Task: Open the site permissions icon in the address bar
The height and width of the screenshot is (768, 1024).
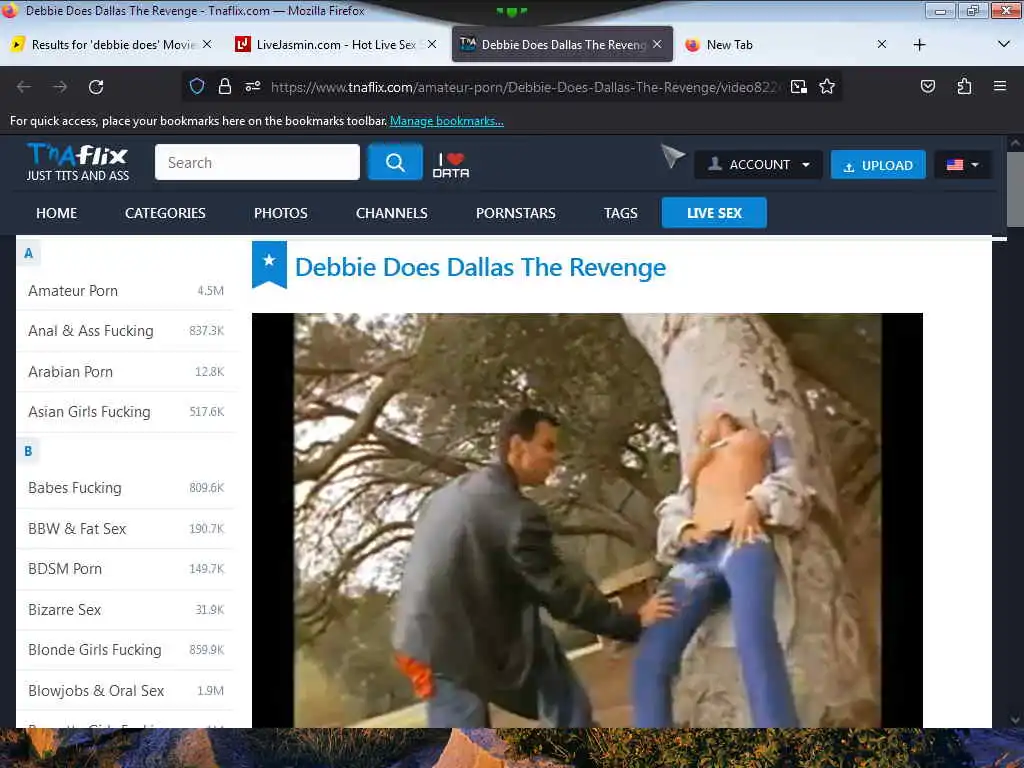Action: coord(253,86)
